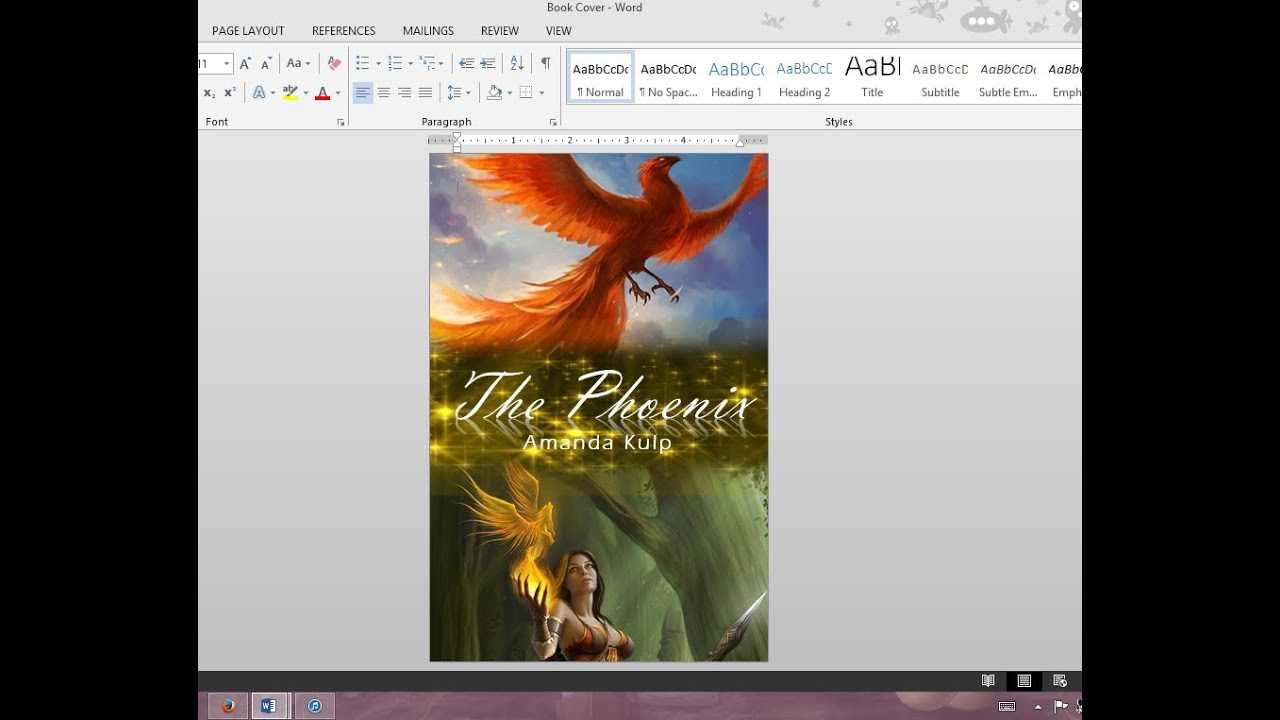Click line and paragraph spacing icon

click(454, 93)
